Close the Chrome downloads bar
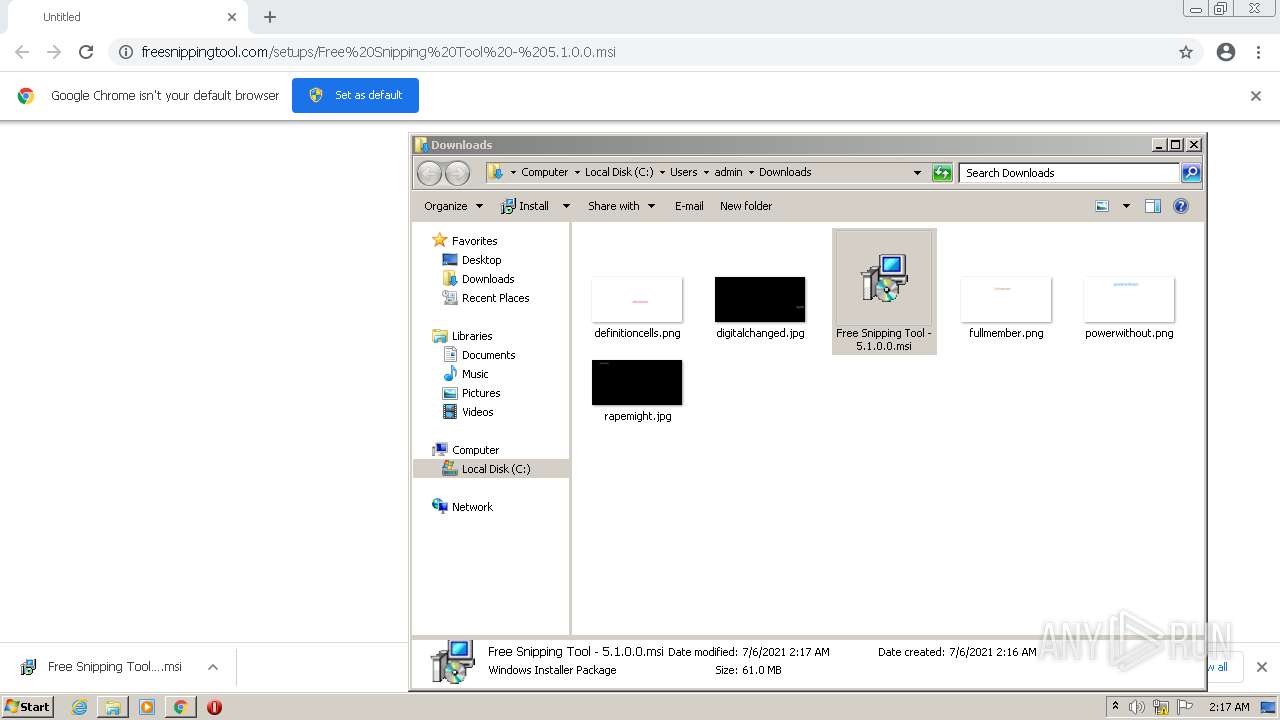1280x720 pixels. click(1261, 667)
